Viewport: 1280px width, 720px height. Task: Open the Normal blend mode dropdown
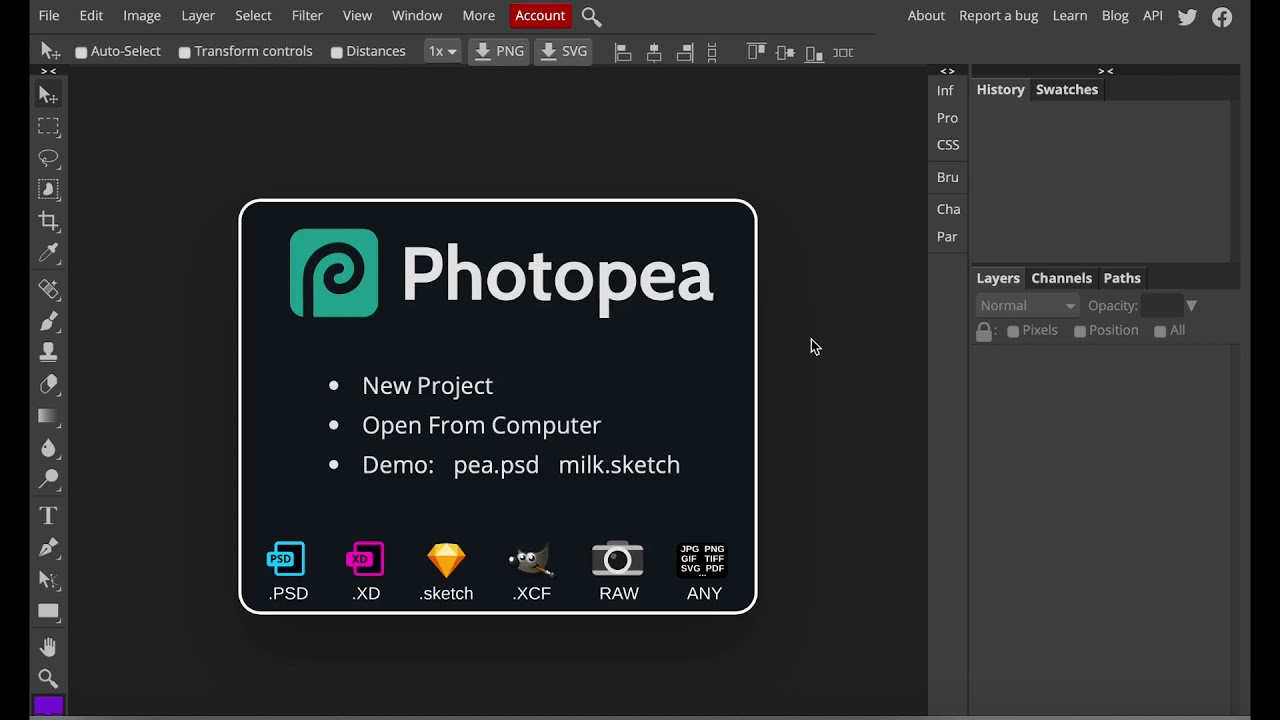coord(1027,306)
